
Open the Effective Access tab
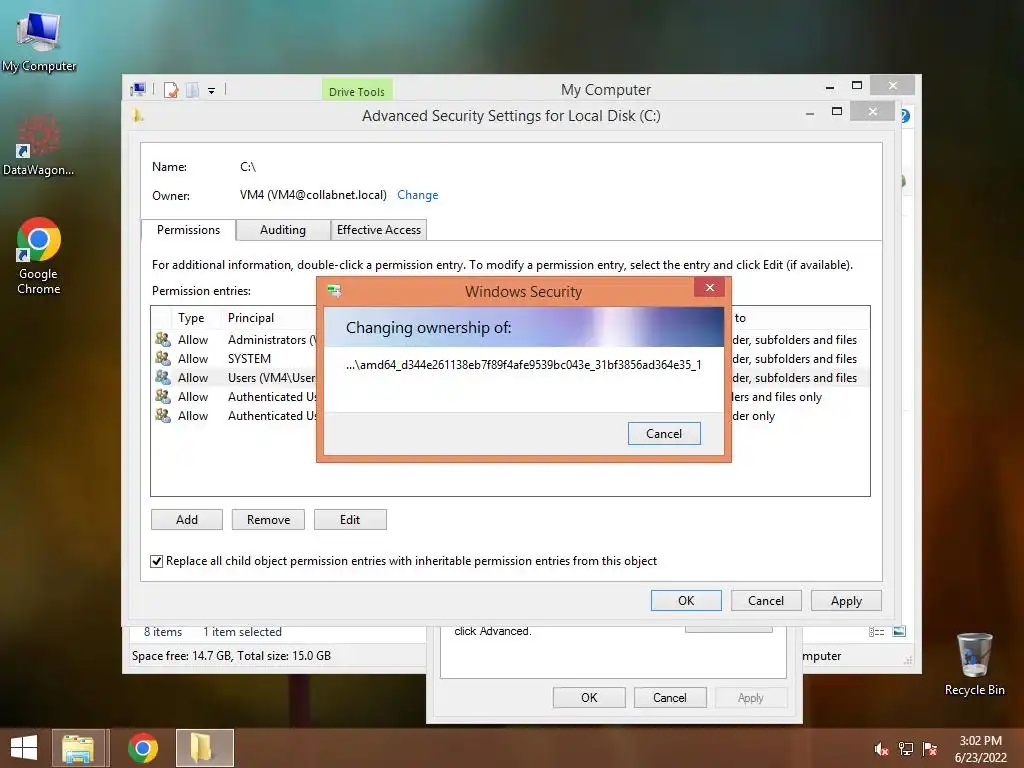pyautogui.click(x=379, y=230)
